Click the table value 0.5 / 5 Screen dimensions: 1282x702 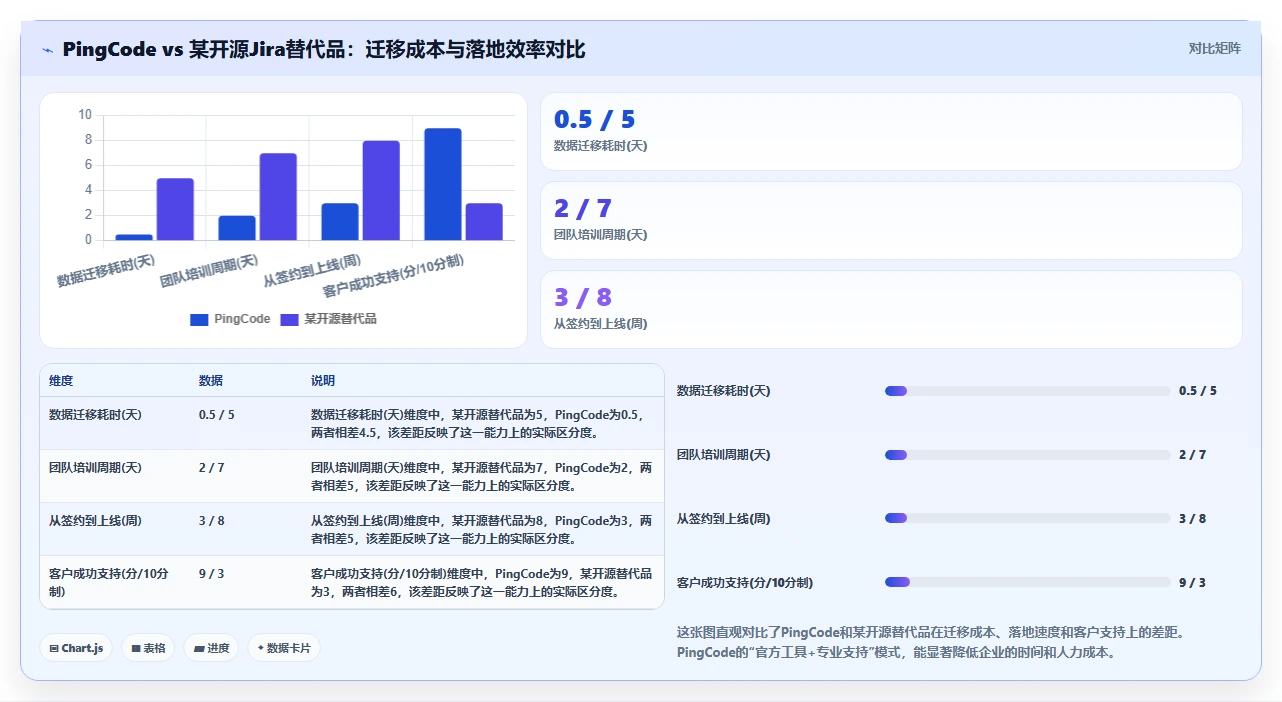point(217,414)
